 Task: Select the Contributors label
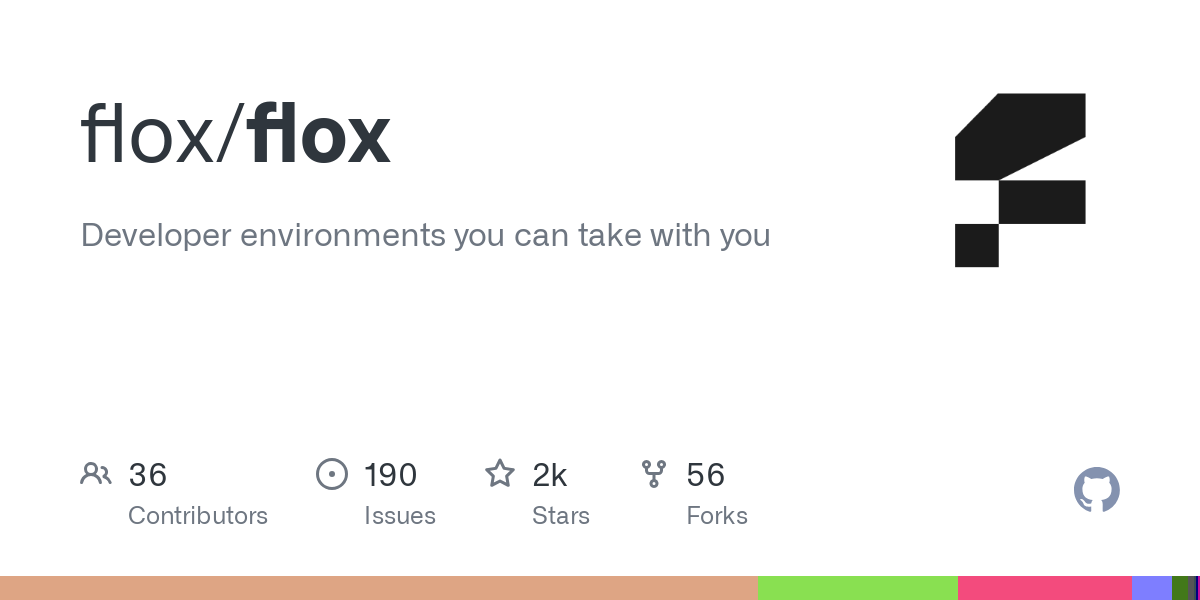pyautogui.click(x=198, y=516)
